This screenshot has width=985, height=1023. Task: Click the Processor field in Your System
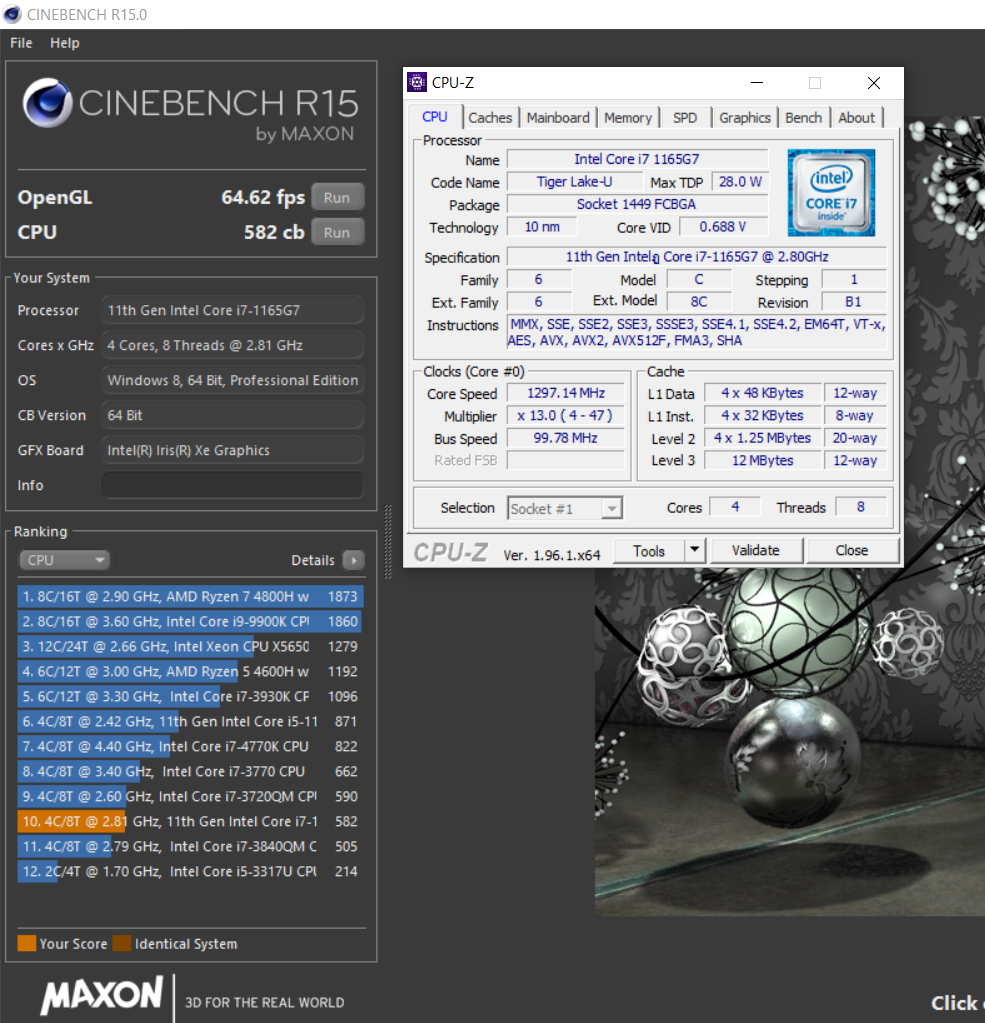click(232, 310)
